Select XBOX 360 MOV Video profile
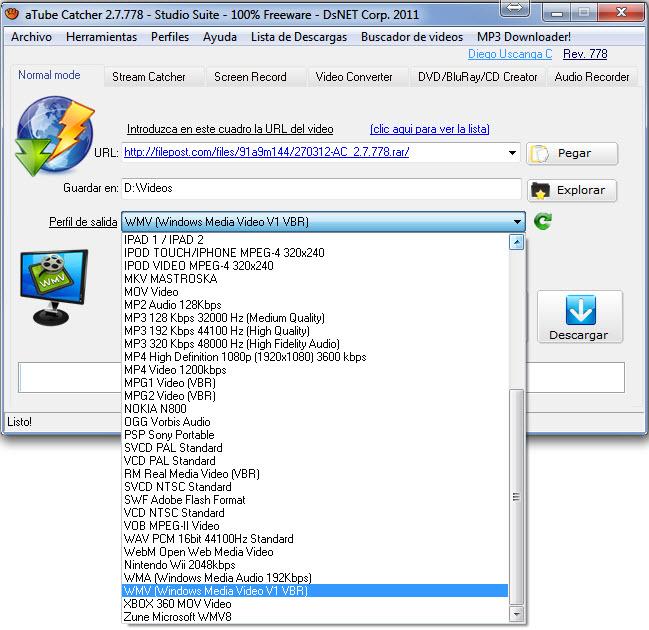649x630 pixels. (x=315, y=604)
